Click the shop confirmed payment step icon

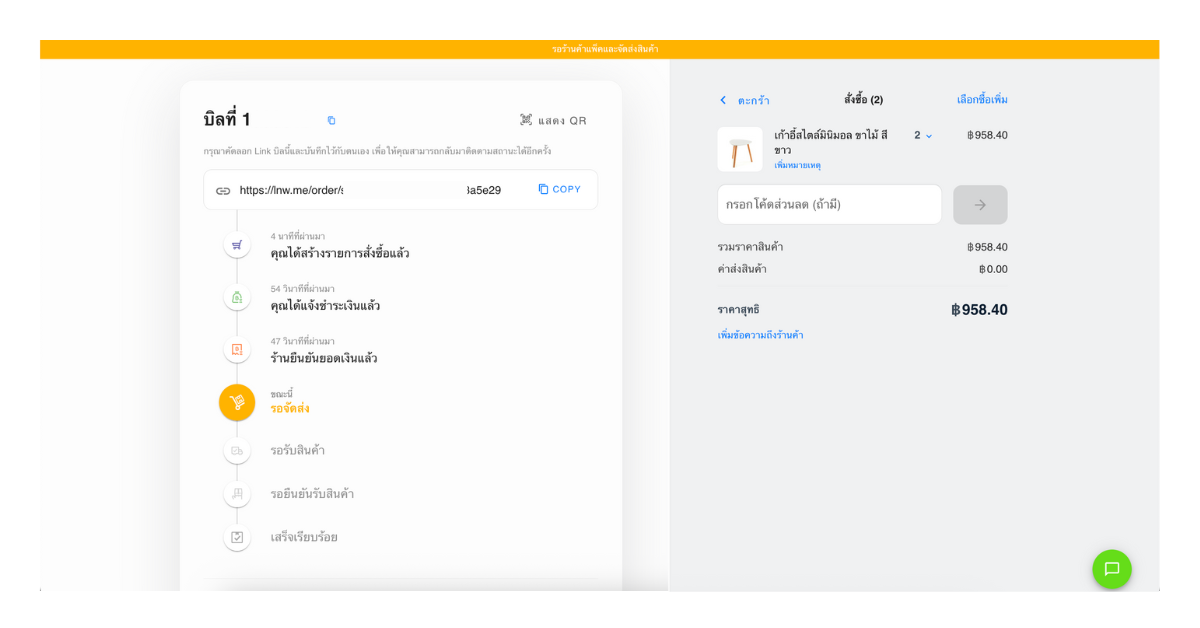(x=237, y=350)
